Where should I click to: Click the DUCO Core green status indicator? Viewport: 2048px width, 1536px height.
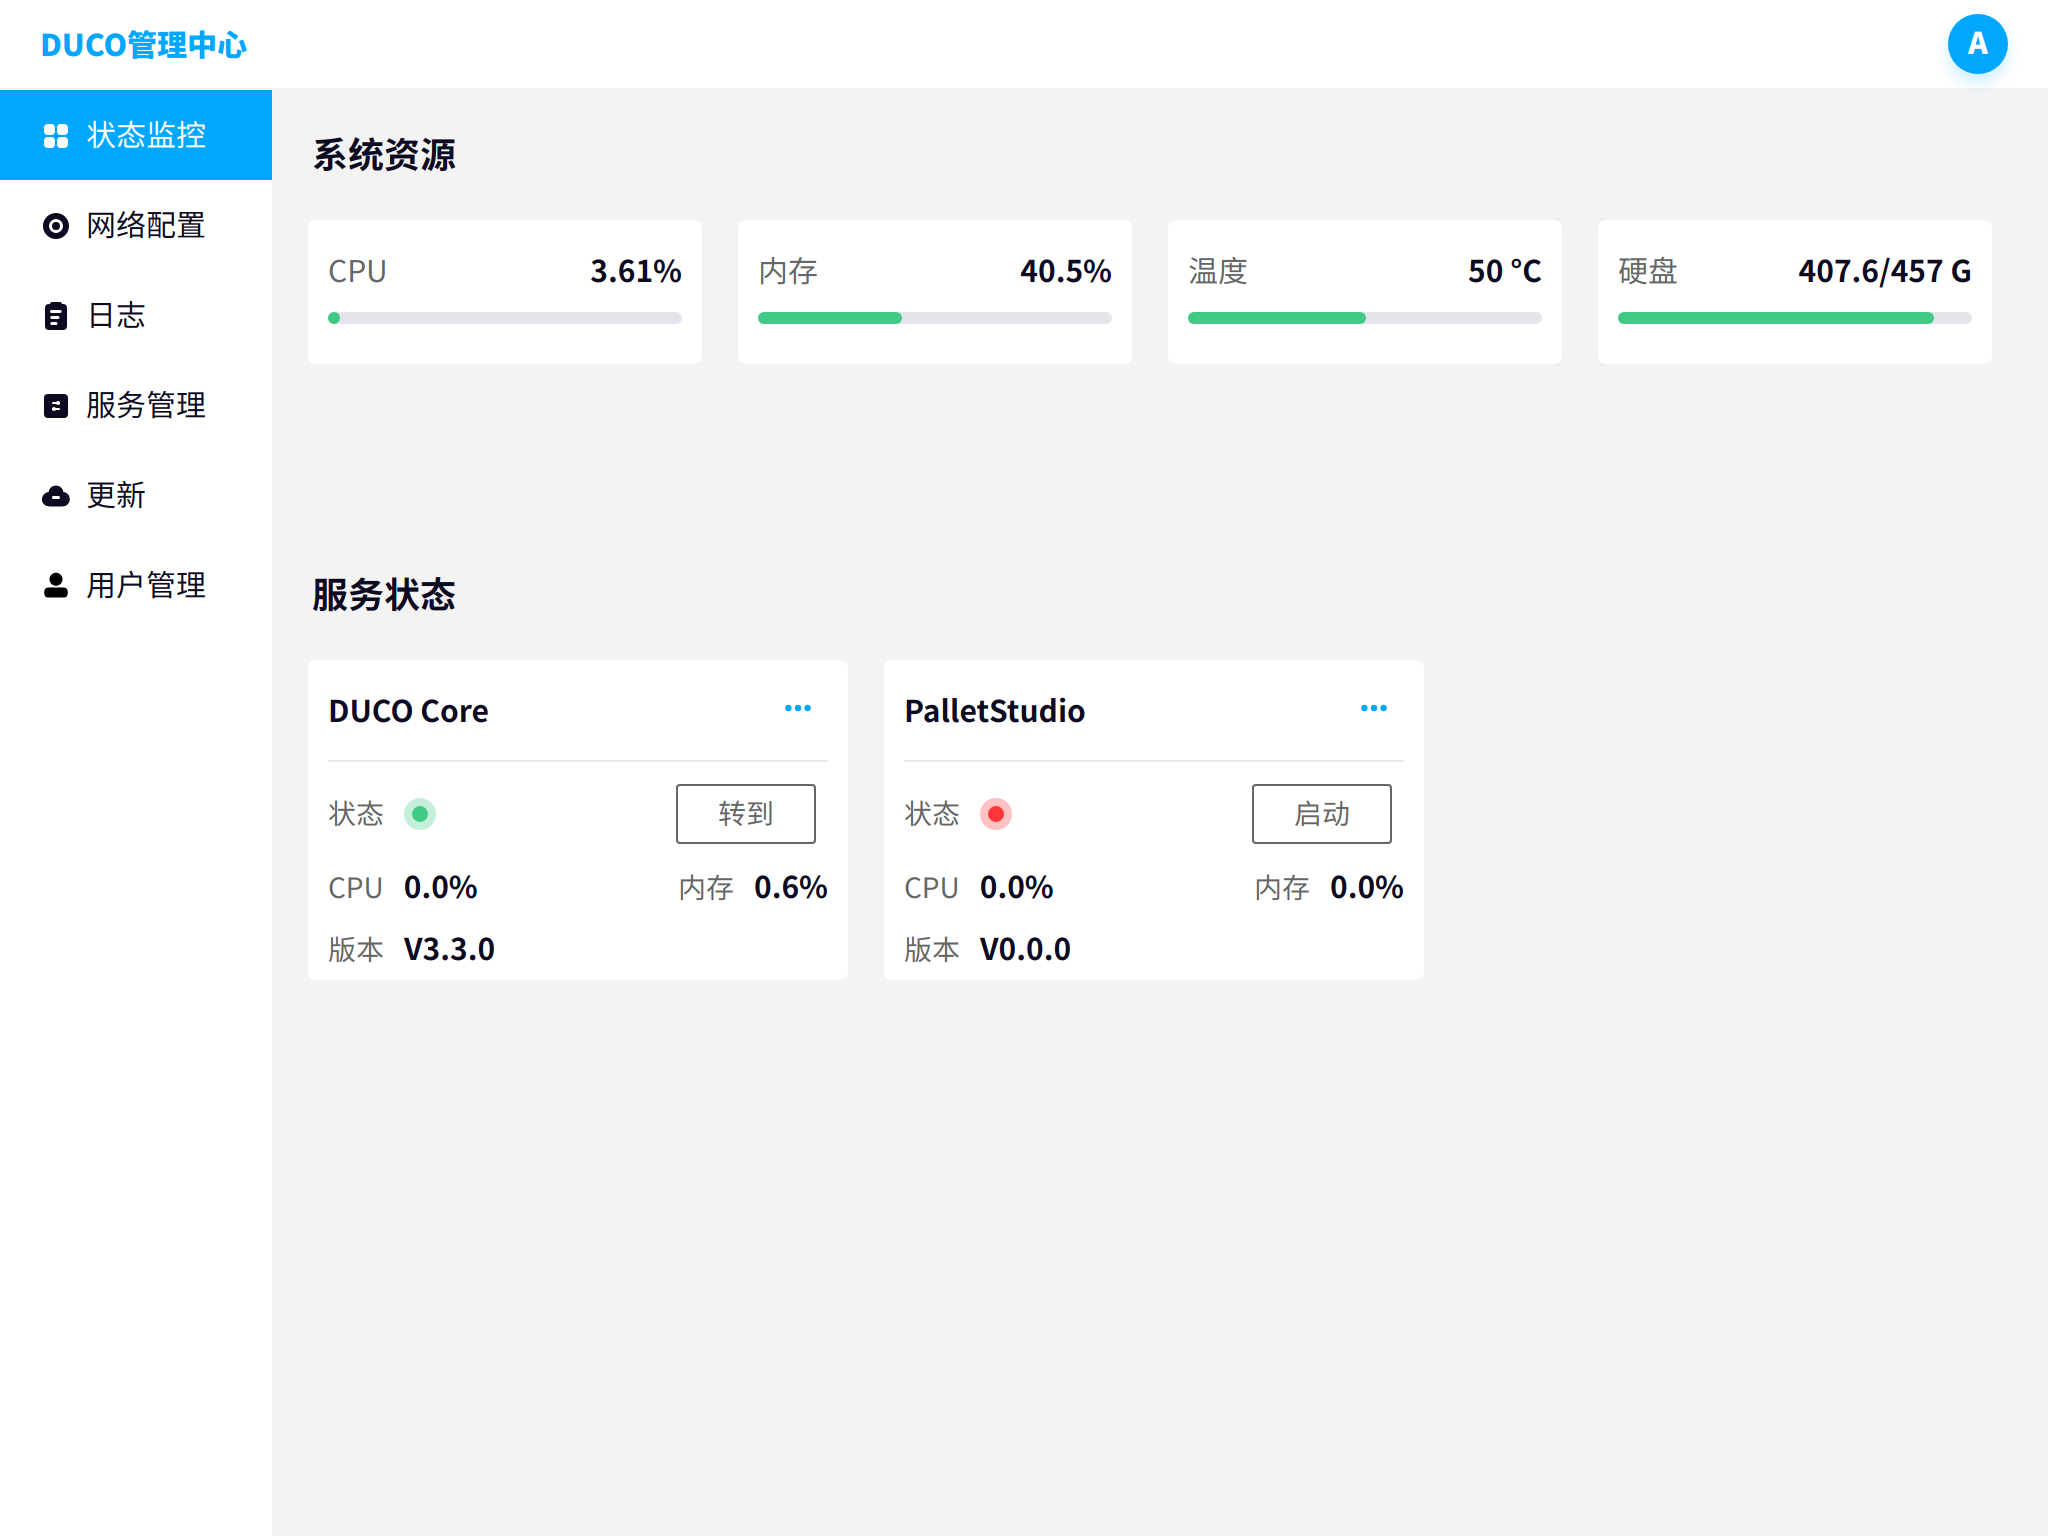tap(420, 814)
